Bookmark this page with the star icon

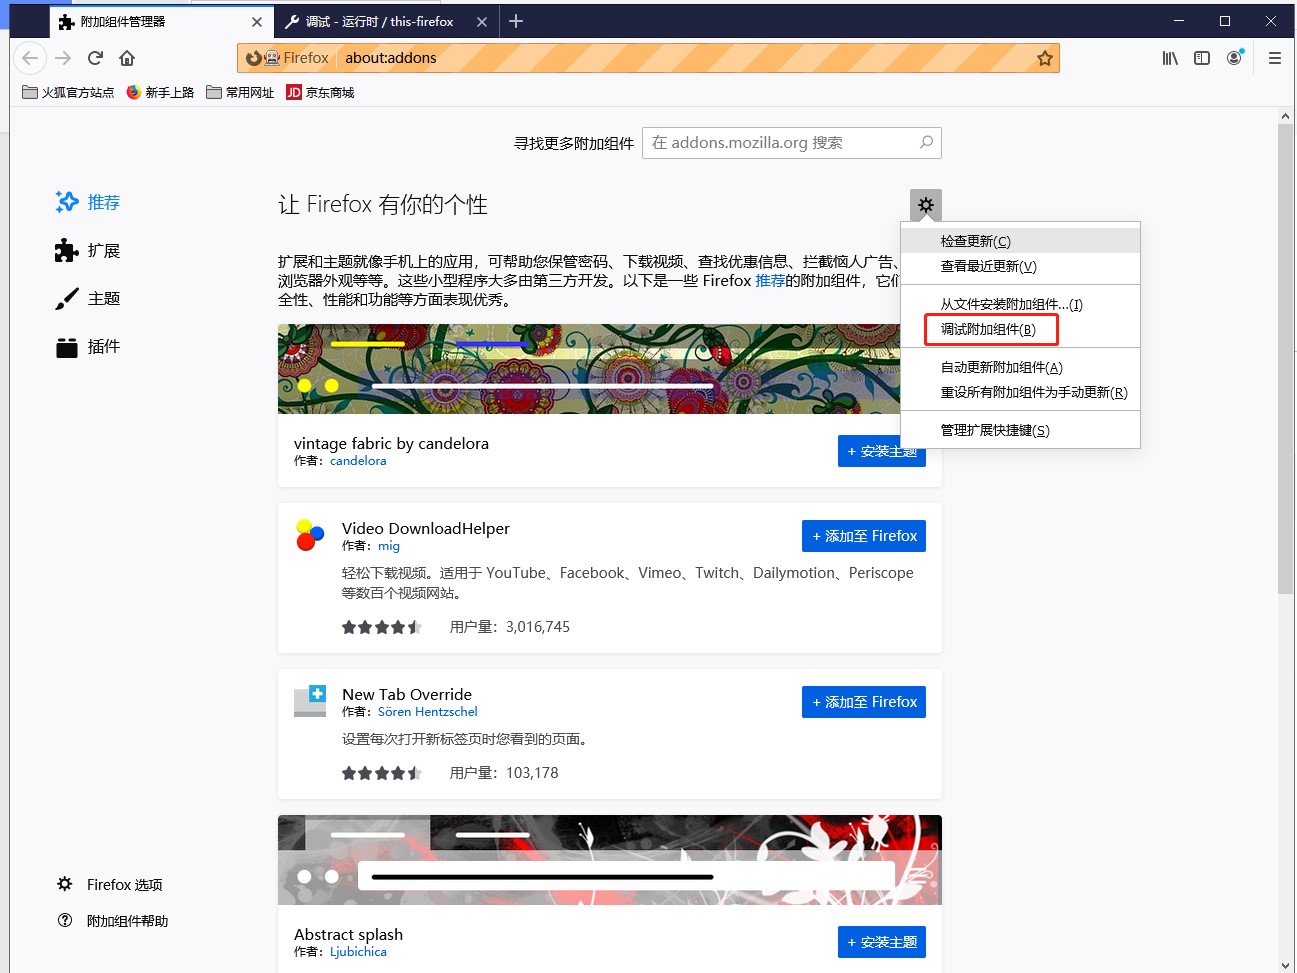pos(1045,58)
